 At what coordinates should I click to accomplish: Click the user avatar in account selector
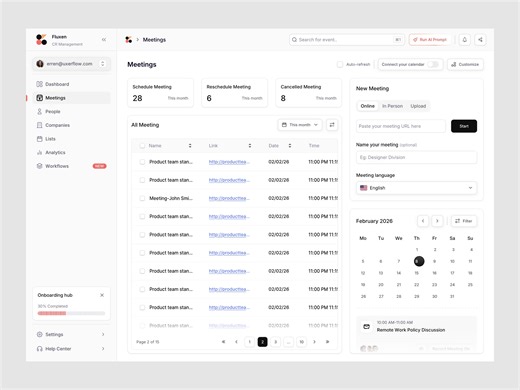40,64
